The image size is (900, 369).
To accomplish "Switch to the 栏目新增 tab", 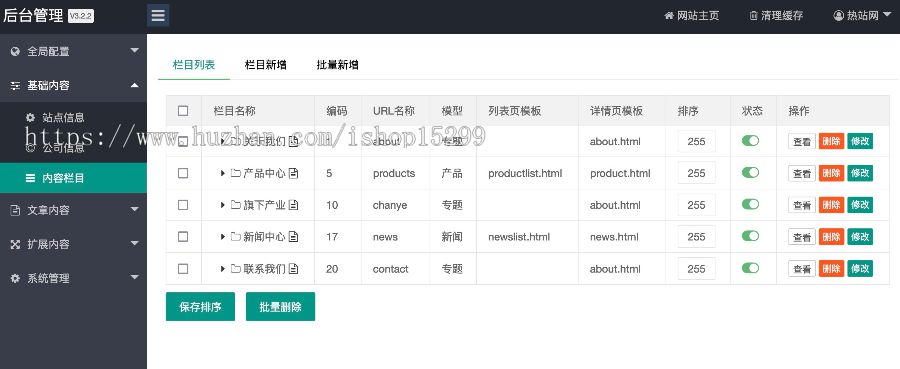I will pyautogui.click(x=266, y=65).
